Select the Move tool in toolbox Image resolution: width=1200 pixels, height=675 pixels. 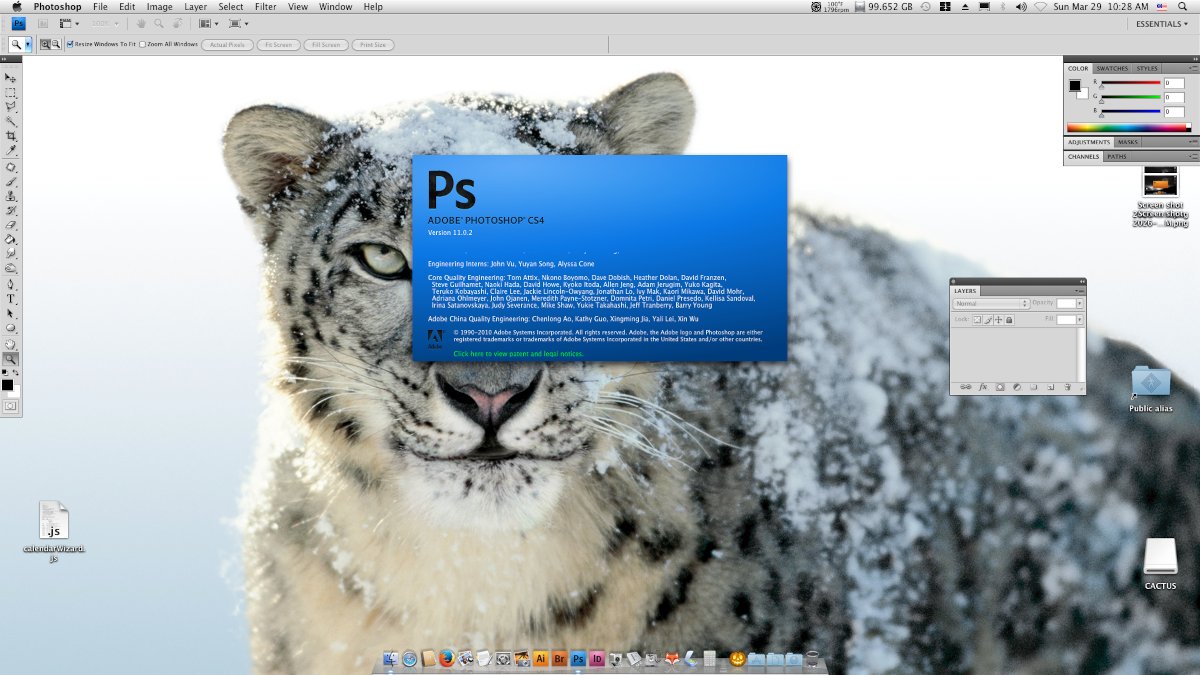coord(11,77)
